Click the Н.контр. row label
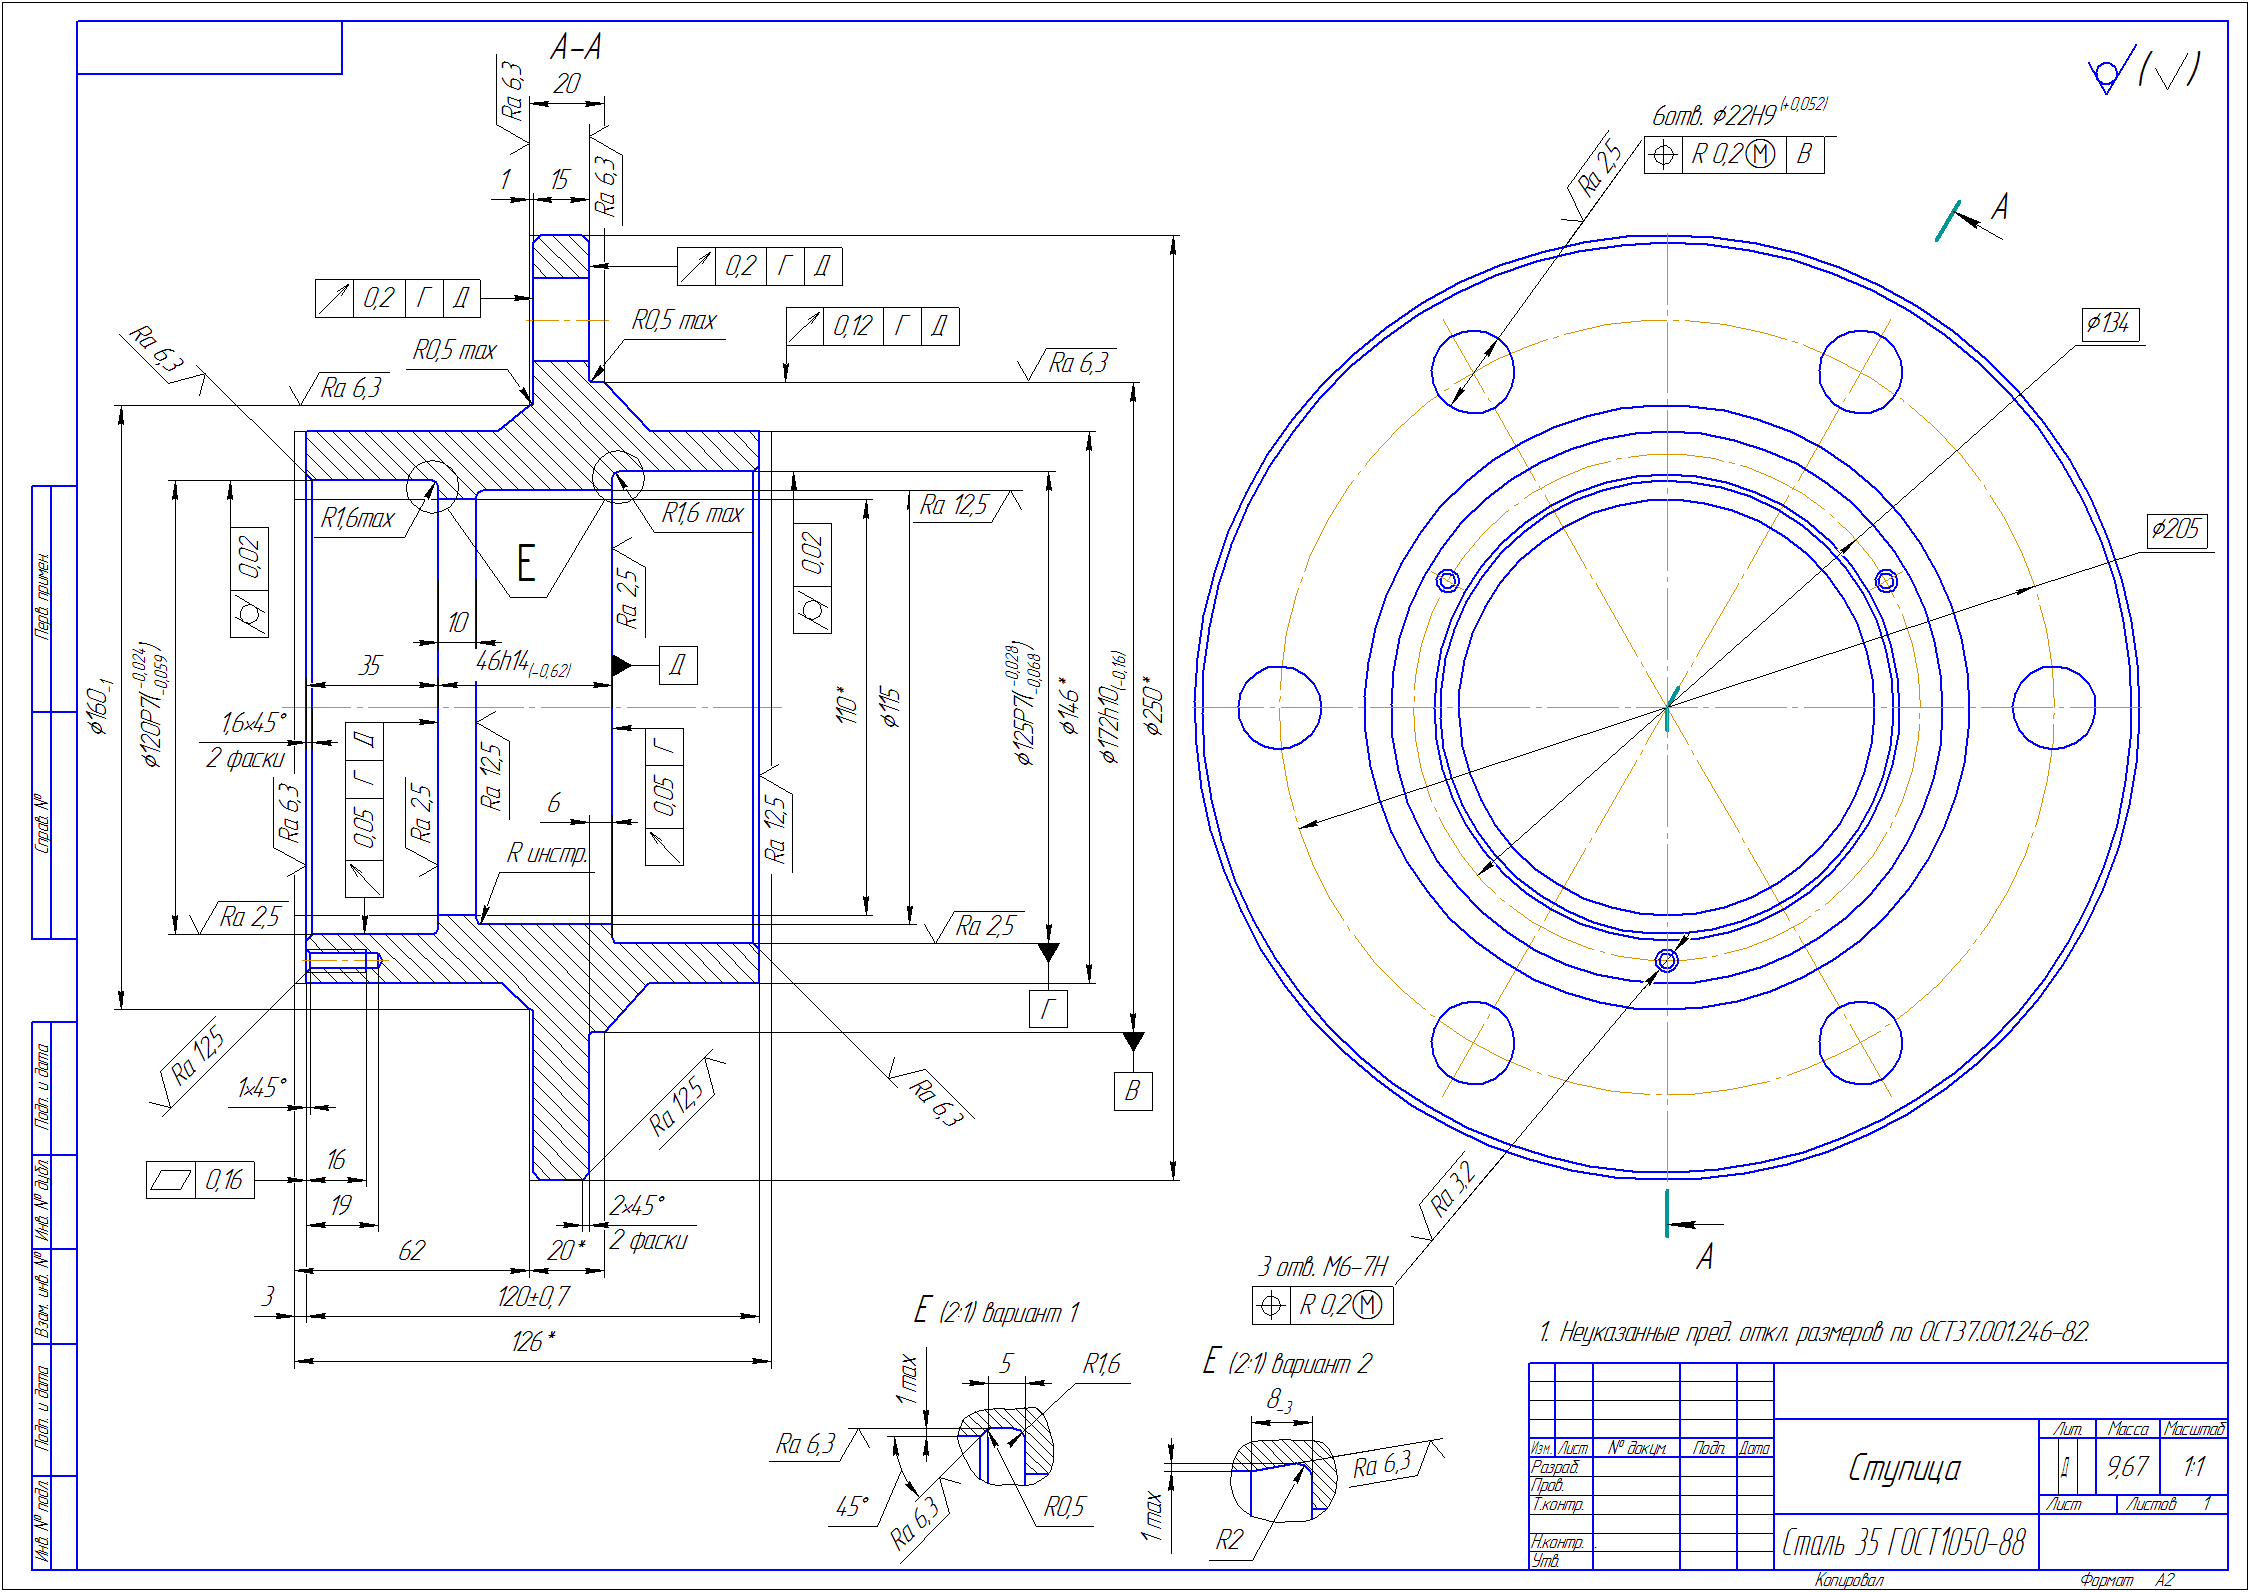 [1557, 1542]
